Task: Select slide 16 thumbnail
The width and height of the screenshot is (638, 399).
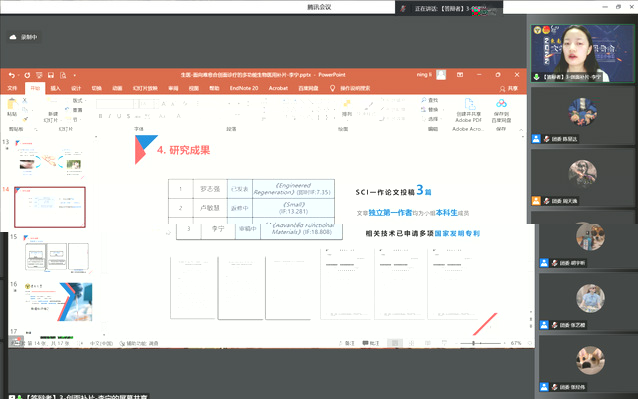Action: (x=57, y=302)
